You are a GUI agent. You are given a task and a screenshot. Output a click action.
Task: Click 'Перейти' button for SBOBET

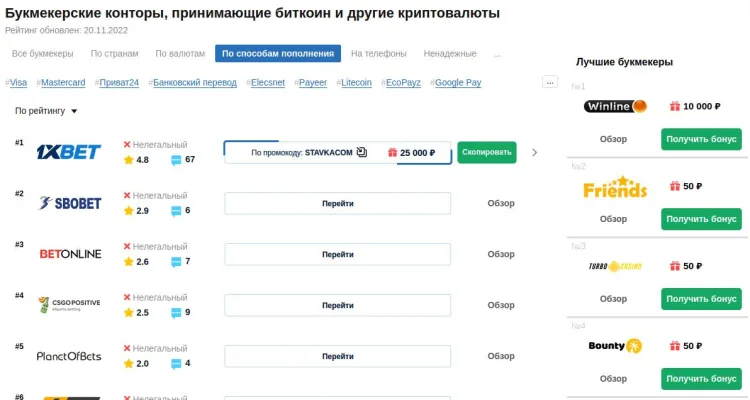tap(338, 203)
